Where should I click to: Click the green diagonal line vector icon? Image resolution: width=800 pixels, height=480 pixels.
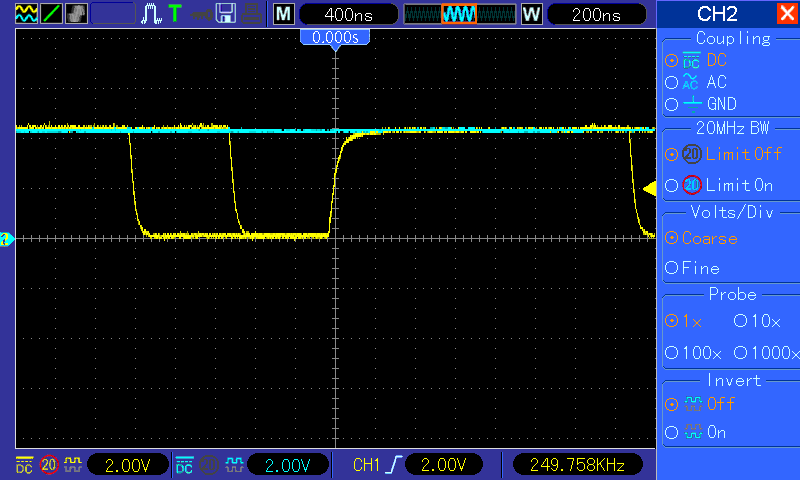point(51,14)
